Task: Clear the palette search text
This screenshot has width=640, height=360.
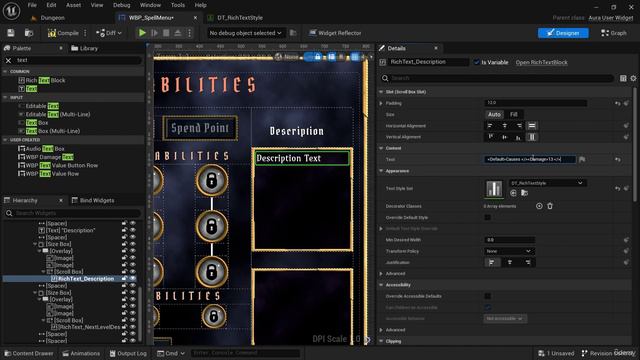Action: [8, 60]
